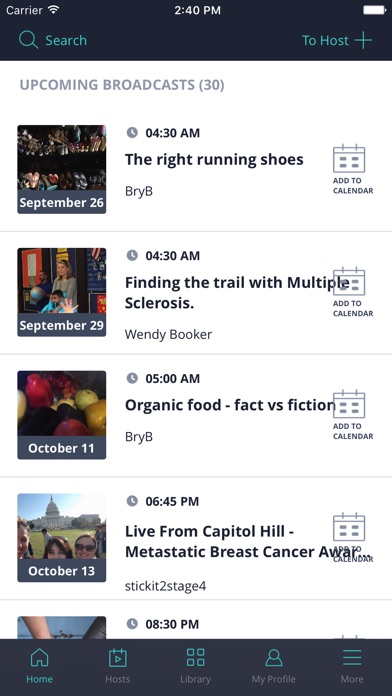Open the More menu tab
Screen dimensions: 392x696
pyautogui.click(x=352, y=666)
